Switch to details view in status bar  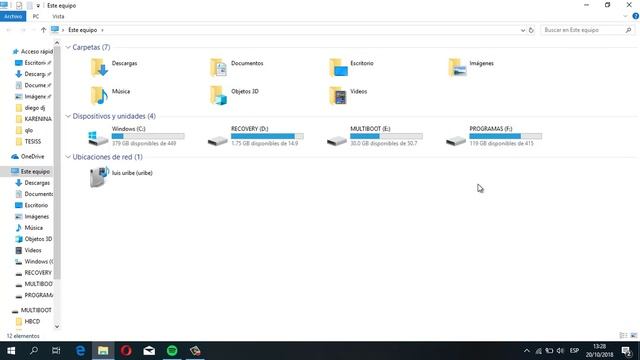click(x=623, y=336)
